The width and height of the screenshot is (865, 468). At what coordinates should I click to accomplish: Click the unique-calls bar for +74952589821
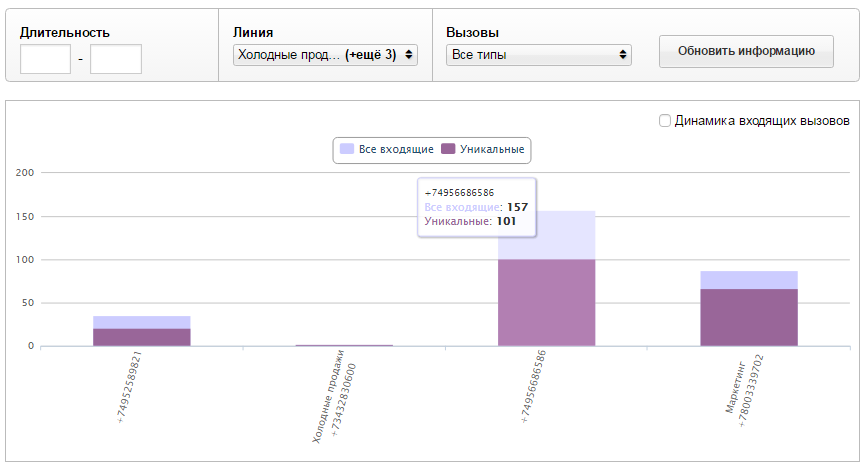point(142,337)
